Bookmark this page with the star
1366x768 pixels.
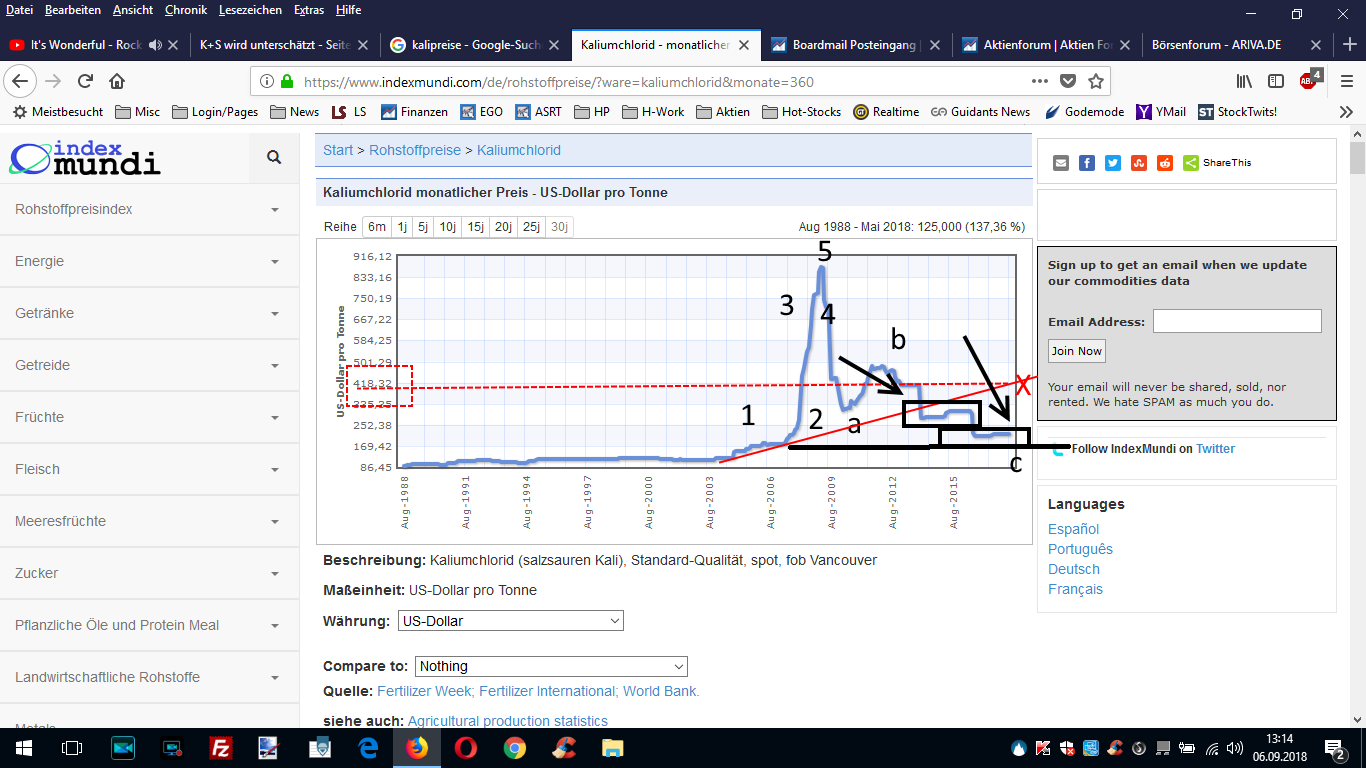tap(1096, 81)
